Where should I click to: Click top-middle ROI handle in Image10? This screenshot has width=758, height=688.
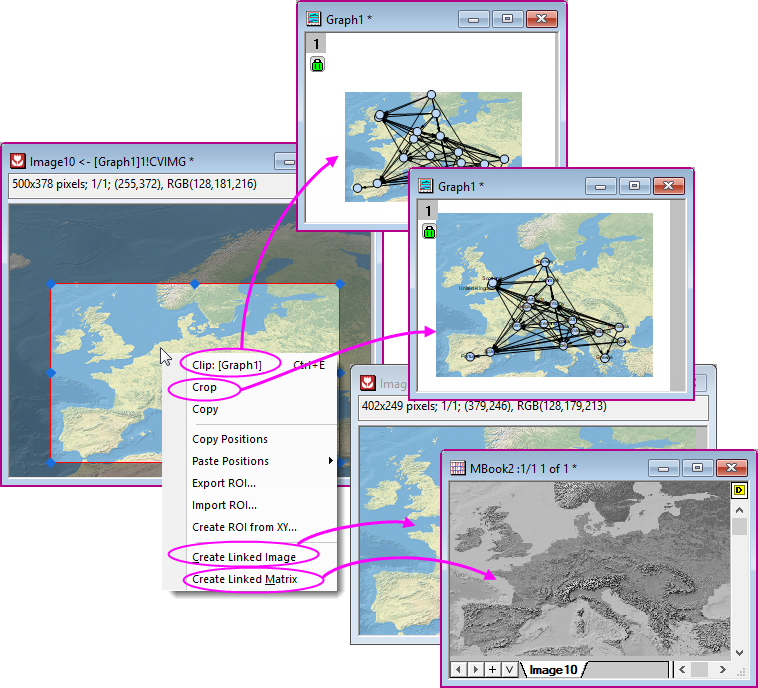coord(194,284)
